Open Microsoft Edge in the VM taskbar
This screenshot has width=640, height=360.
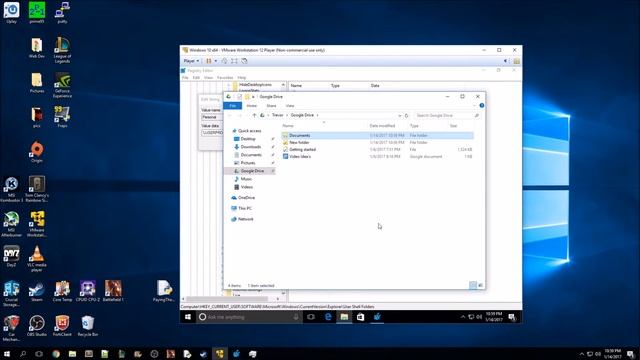328,317
